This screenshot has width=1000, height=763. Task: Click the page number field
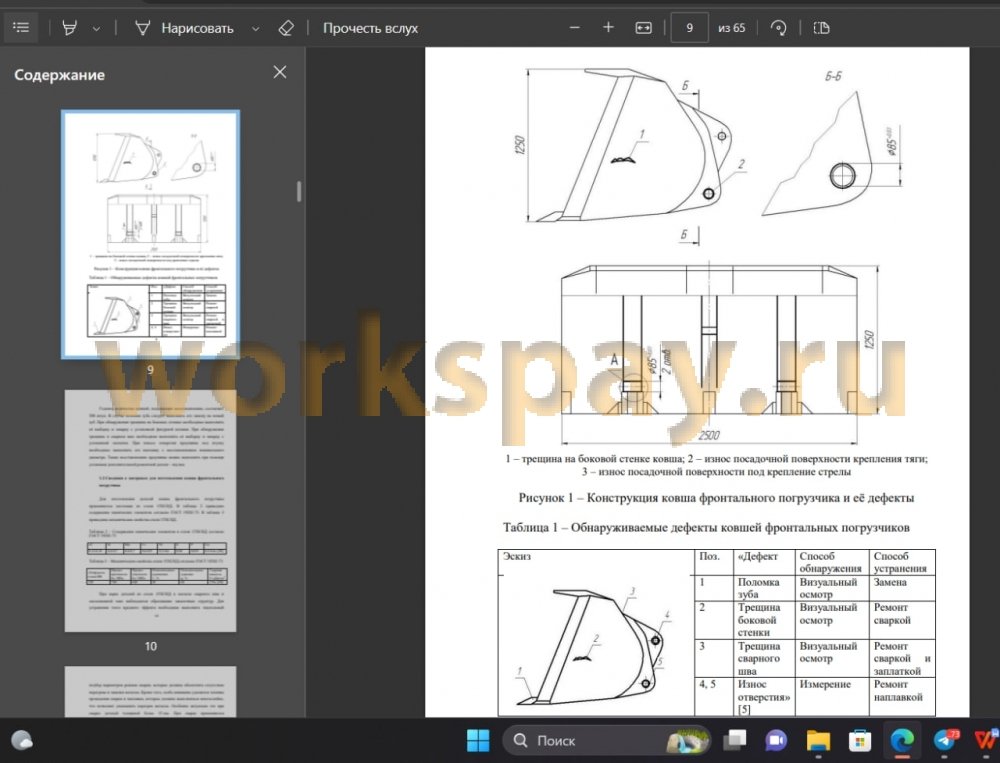tap(689, 27)
